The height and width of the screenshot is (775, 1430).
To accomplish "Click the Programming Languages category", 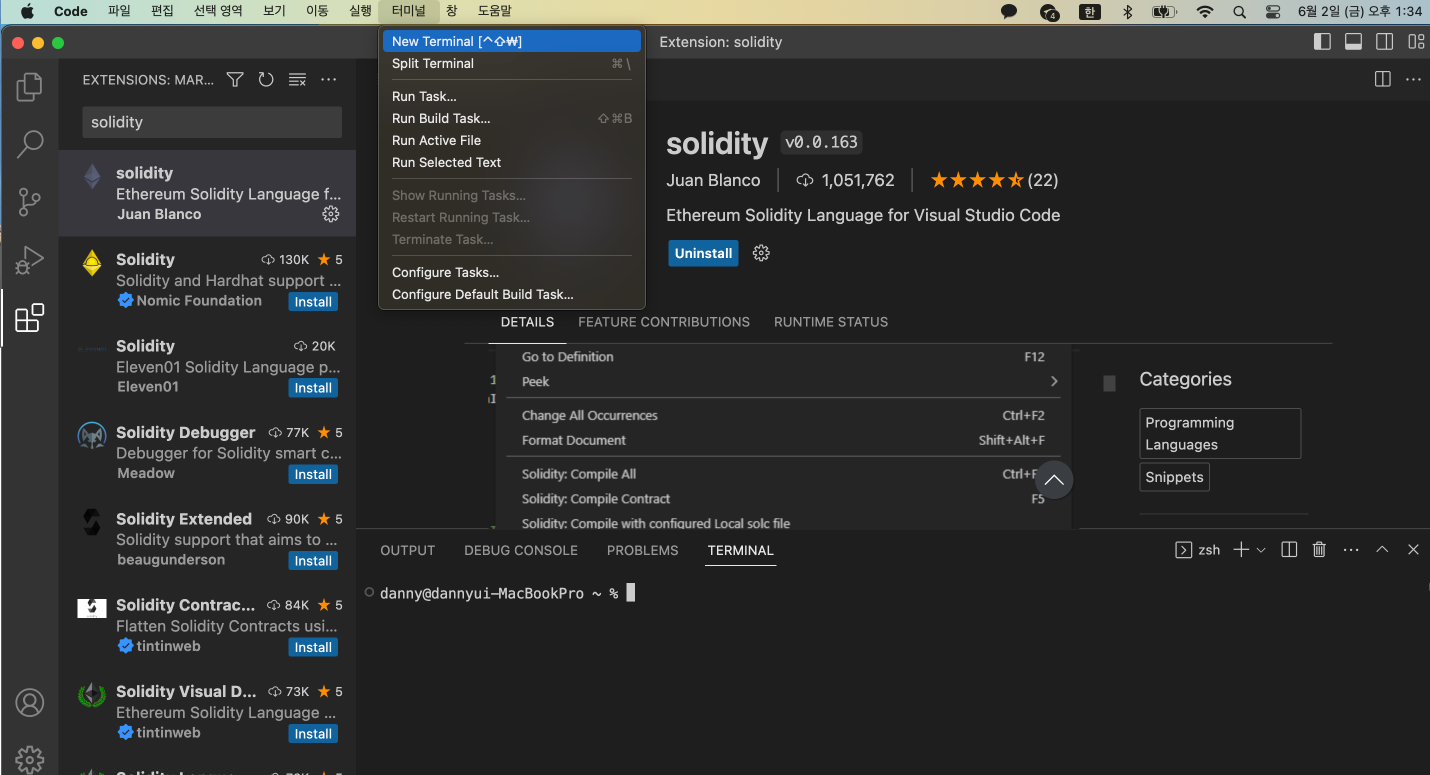I will pos(1220,433).
